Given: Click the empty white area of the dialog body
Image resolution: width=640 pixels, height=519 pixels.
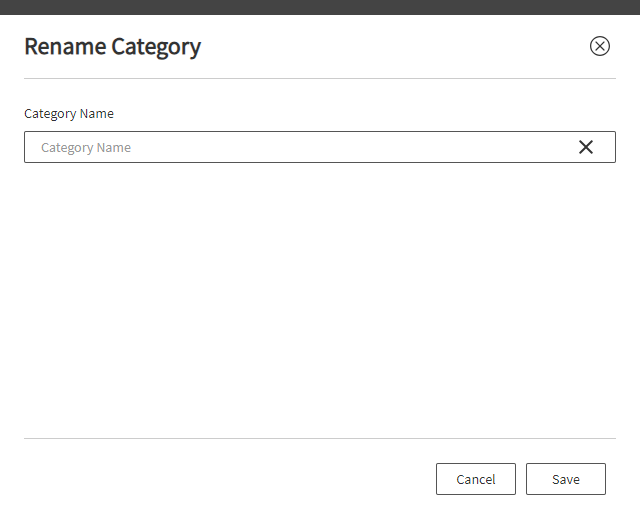Looking at the screenshot, I should click(320, 298).
